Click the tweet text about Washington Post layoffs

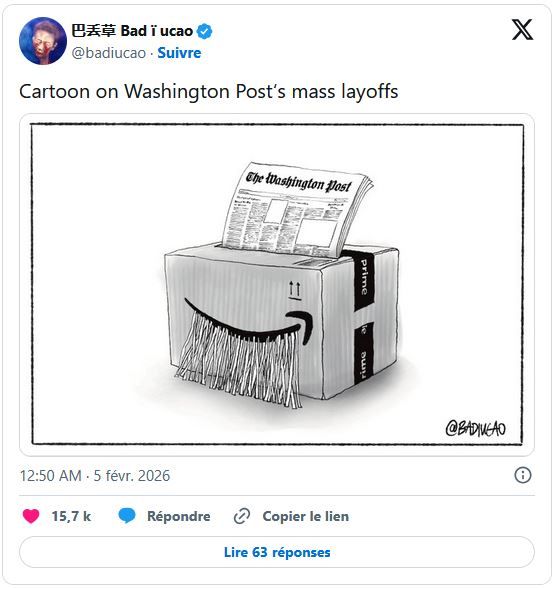point(209,91)
